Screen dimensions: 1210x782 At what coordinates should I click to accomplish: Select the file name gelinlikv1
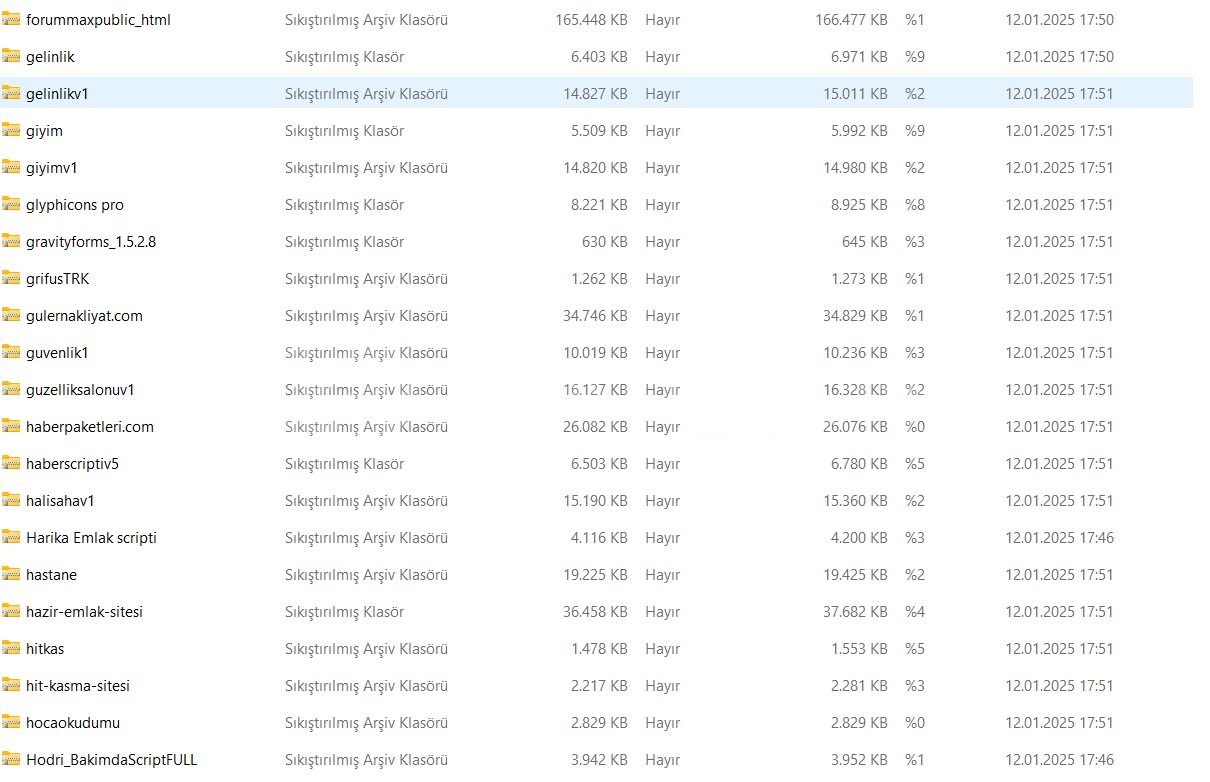57,94
